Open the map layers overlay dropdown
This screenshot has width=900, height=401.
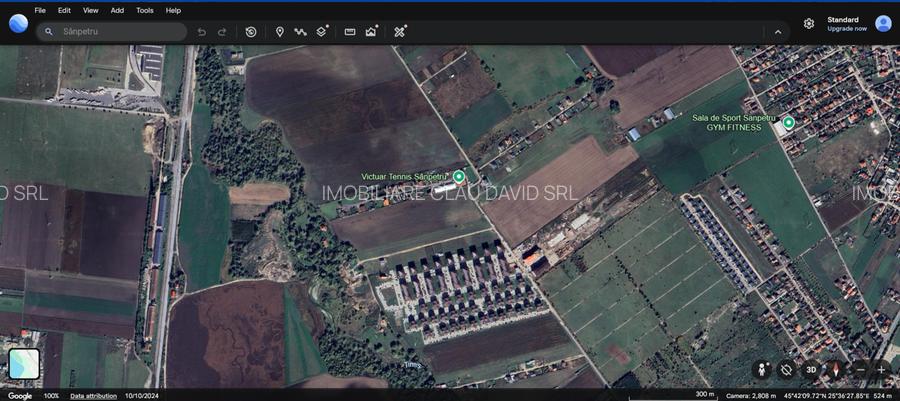click(x=322, y=32)
